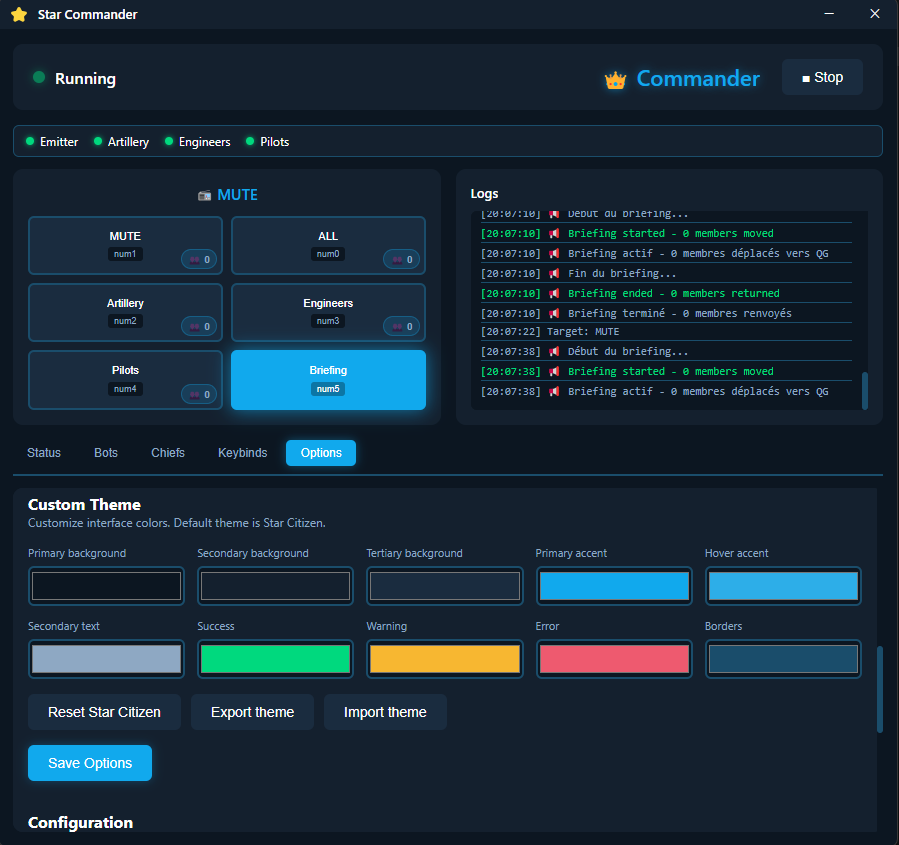The width and height of the screenshot is (899, 845).
Task: Click the Import theme button
Action: pos(385,712)
